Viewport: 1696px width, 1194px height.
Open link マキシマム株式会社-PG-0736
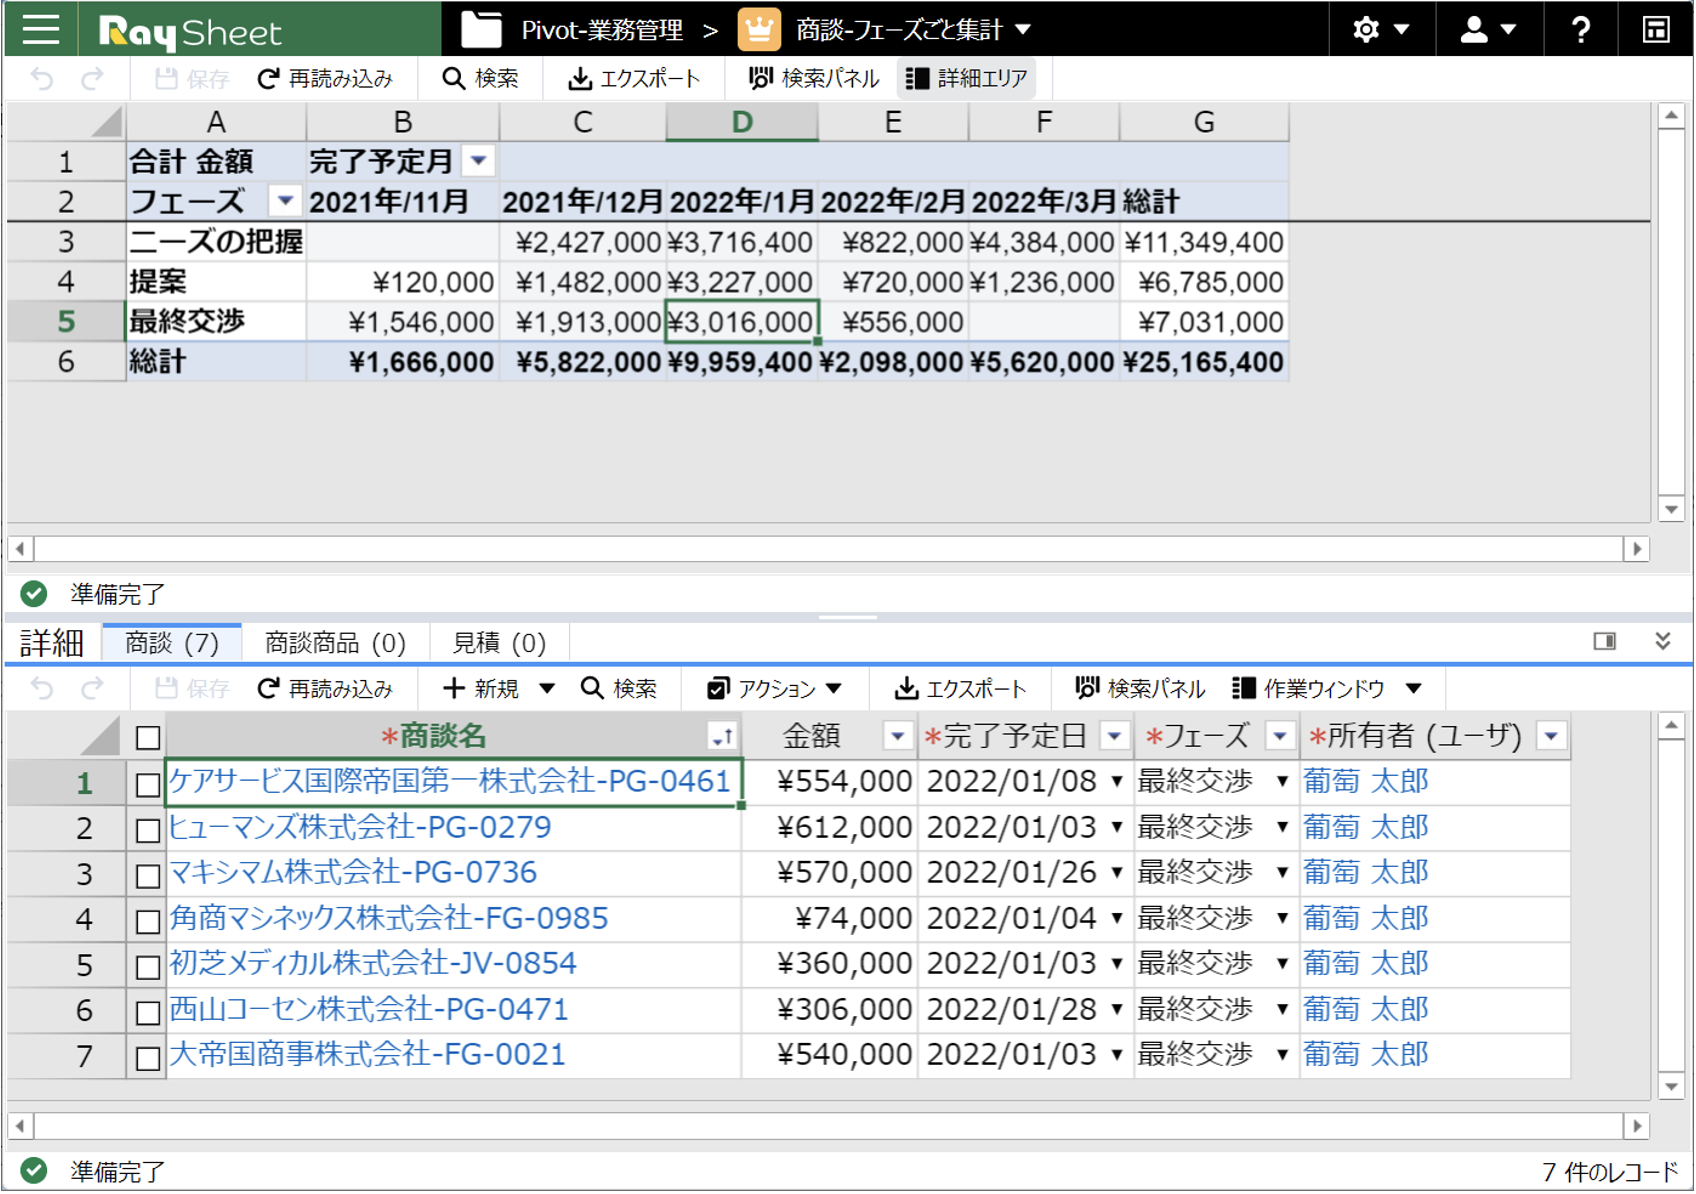353,872
